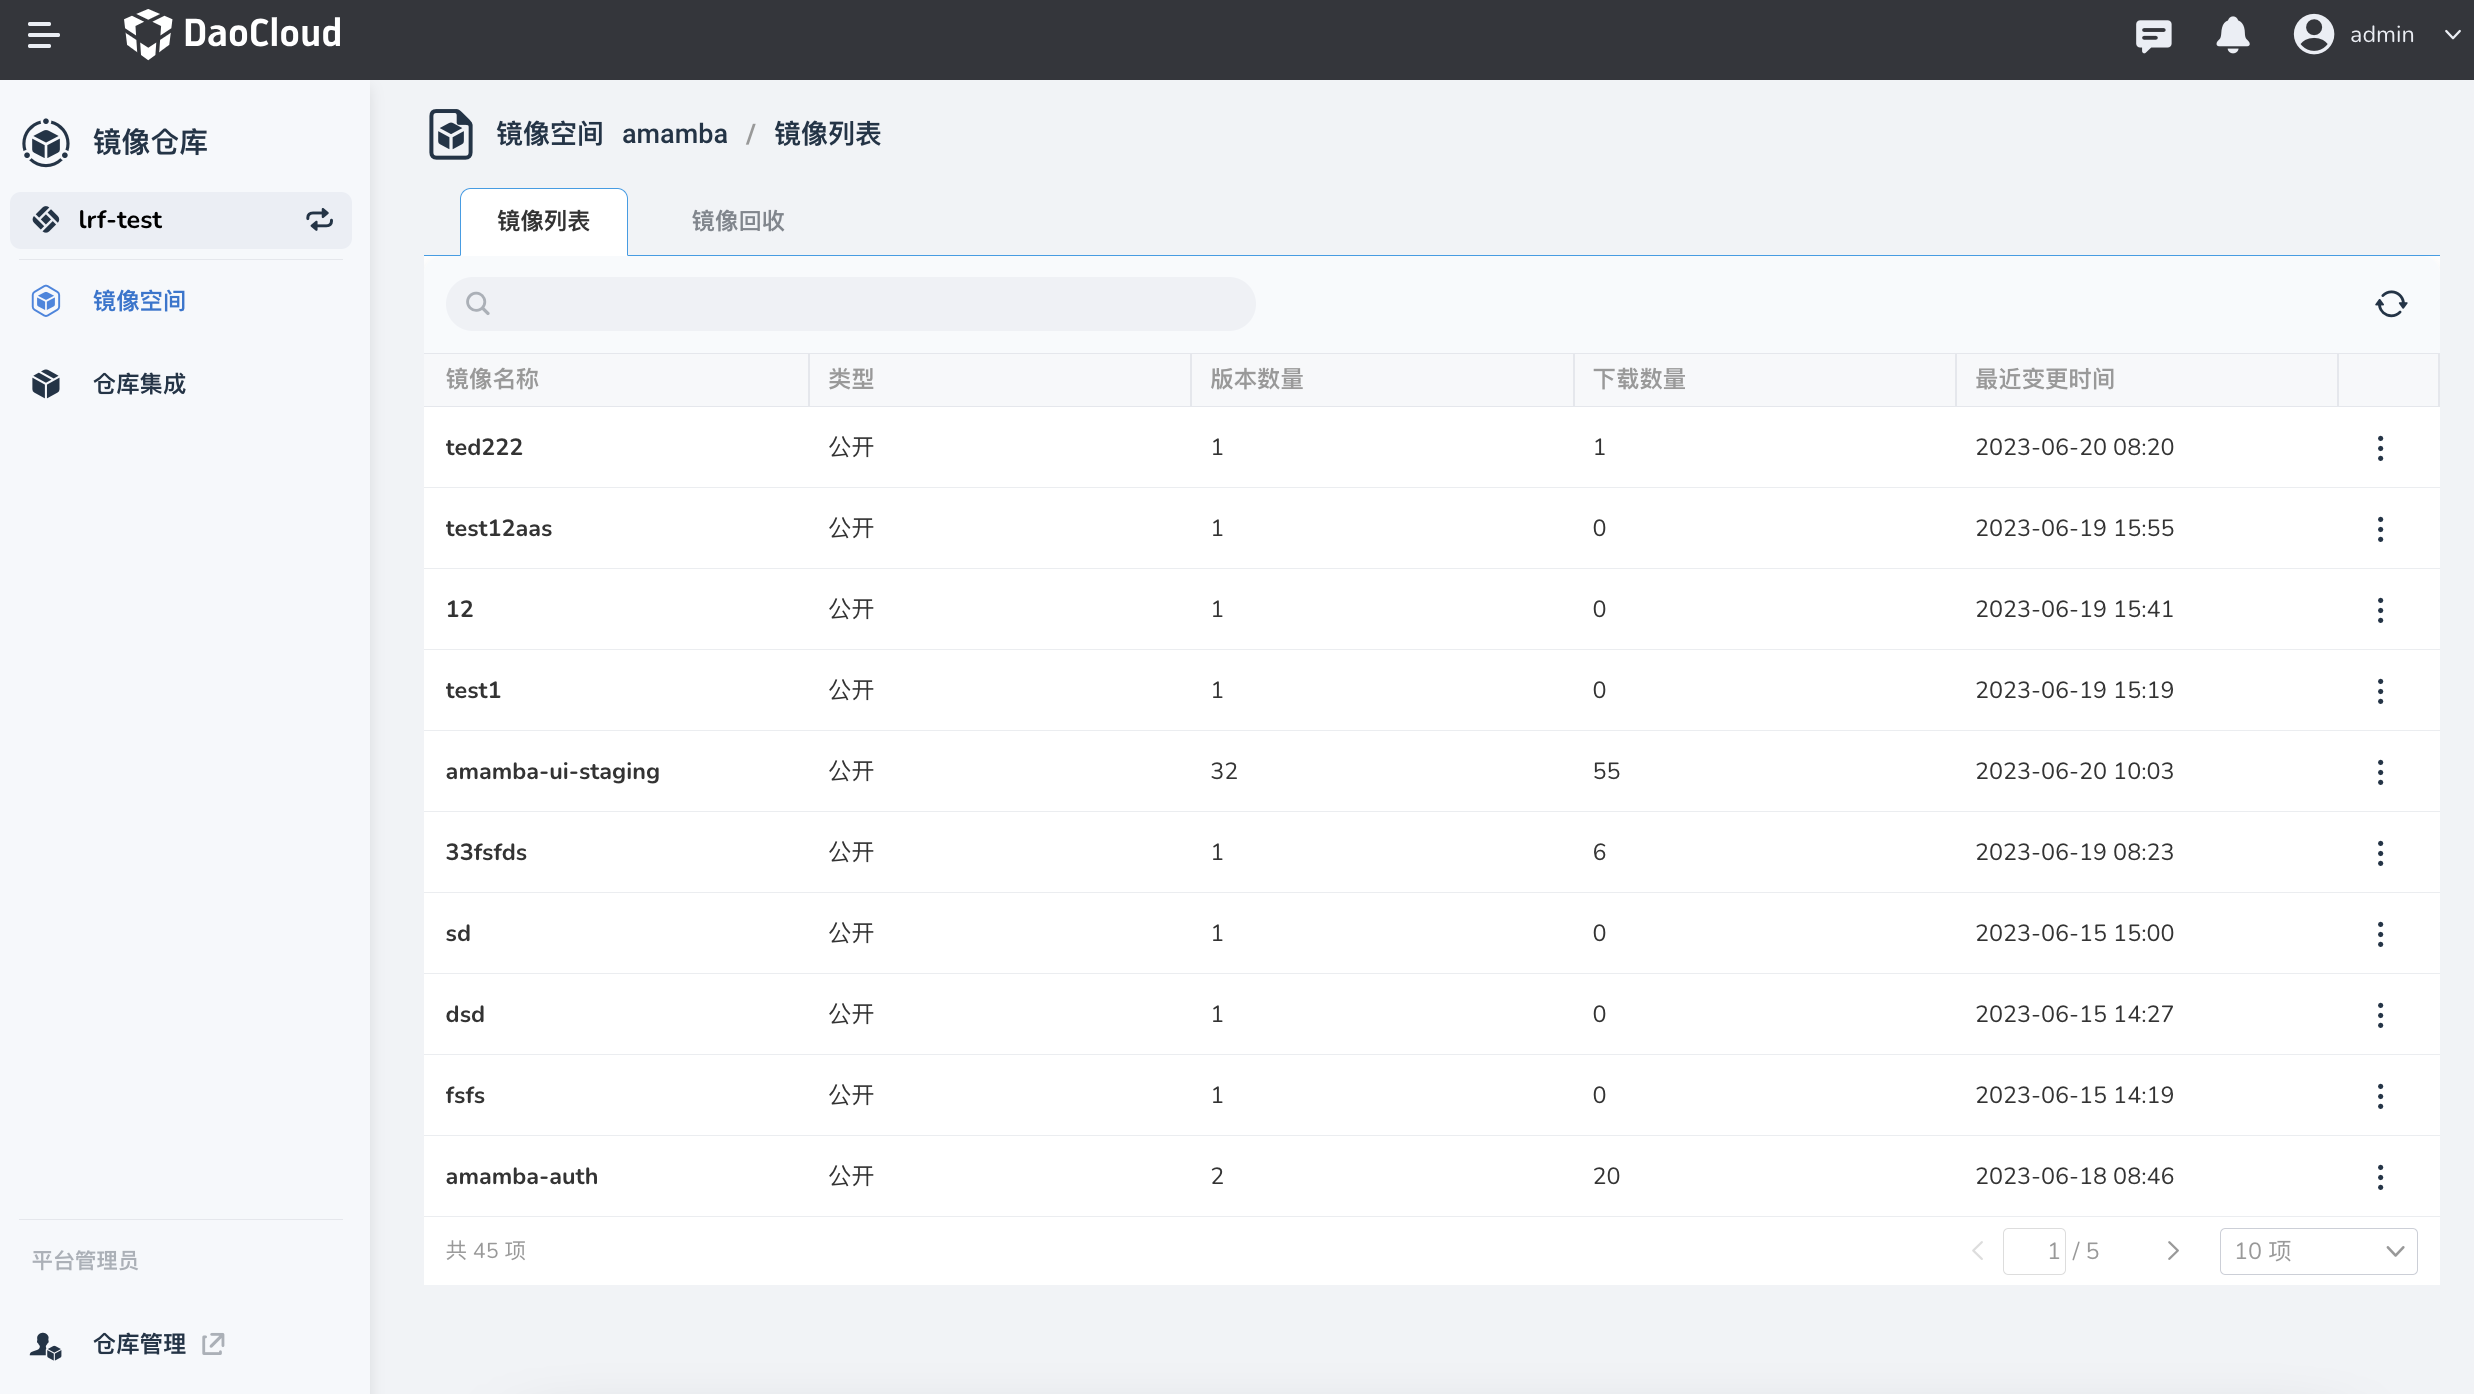Click the 共 45 项 total count

tap(486, 1251)
